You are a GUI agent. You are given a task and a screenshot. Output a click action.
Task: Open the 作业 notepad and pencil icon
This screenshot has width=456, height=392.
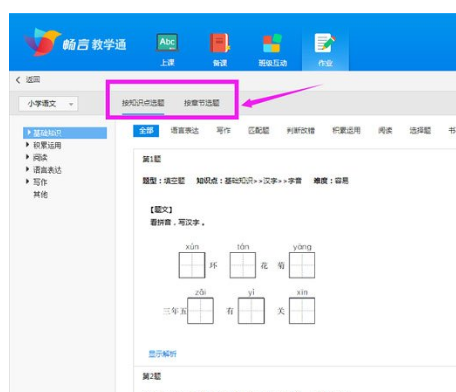coord(325,43)
